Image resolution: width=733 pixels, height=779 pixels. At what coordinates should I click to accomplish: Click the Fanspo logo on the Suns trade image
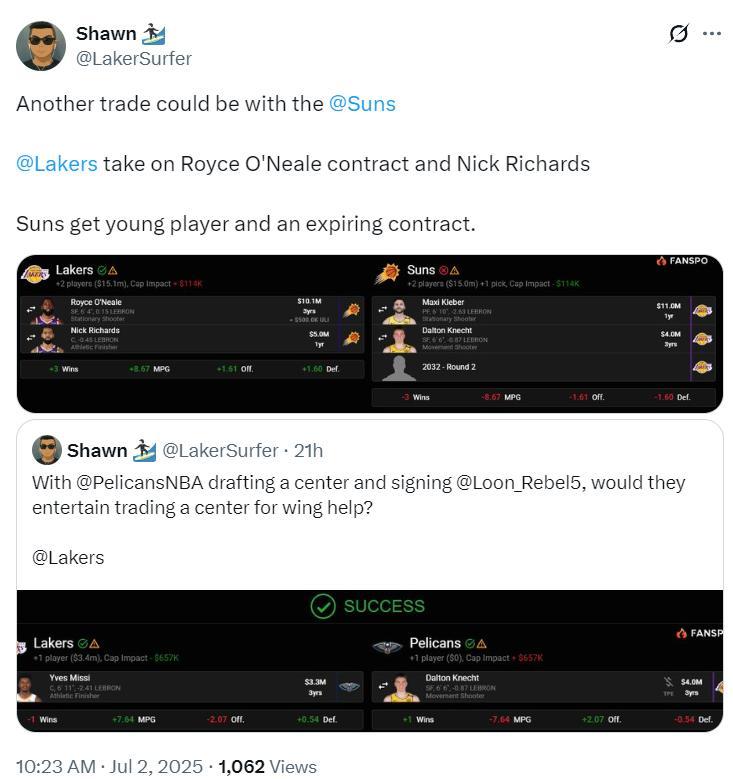681,261
